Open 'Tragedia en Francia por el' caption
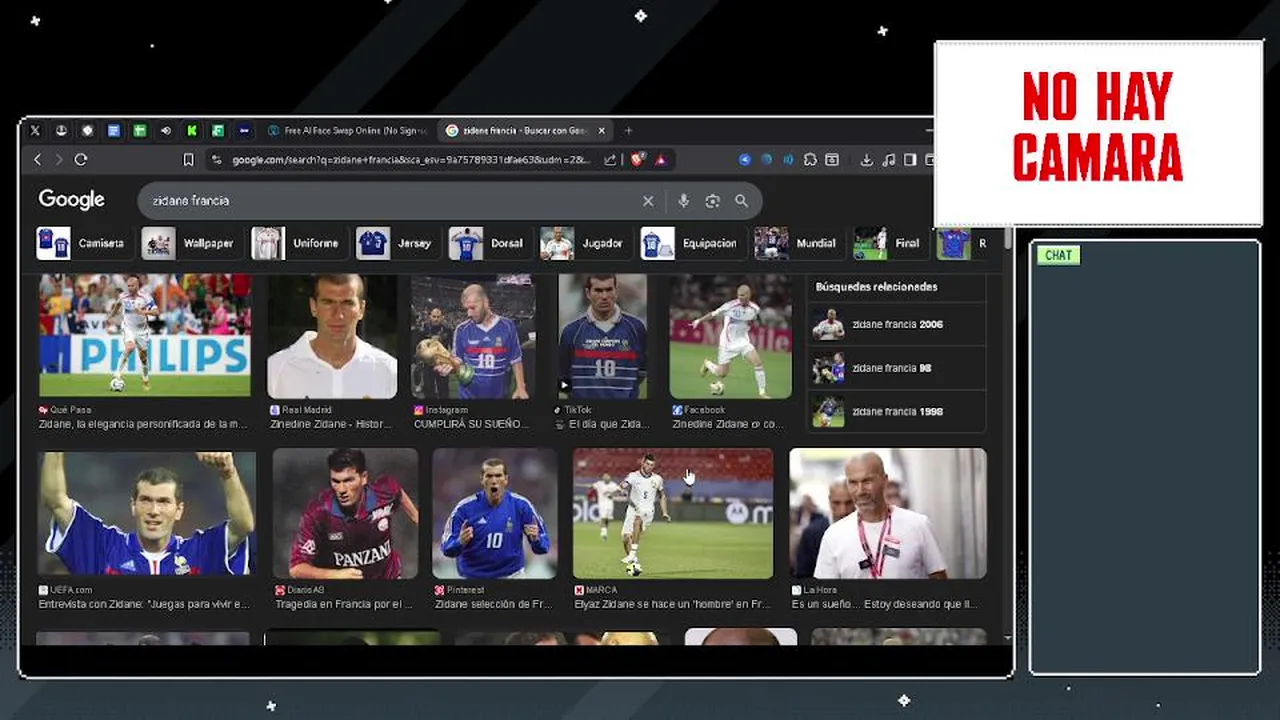 pos(343,604)
